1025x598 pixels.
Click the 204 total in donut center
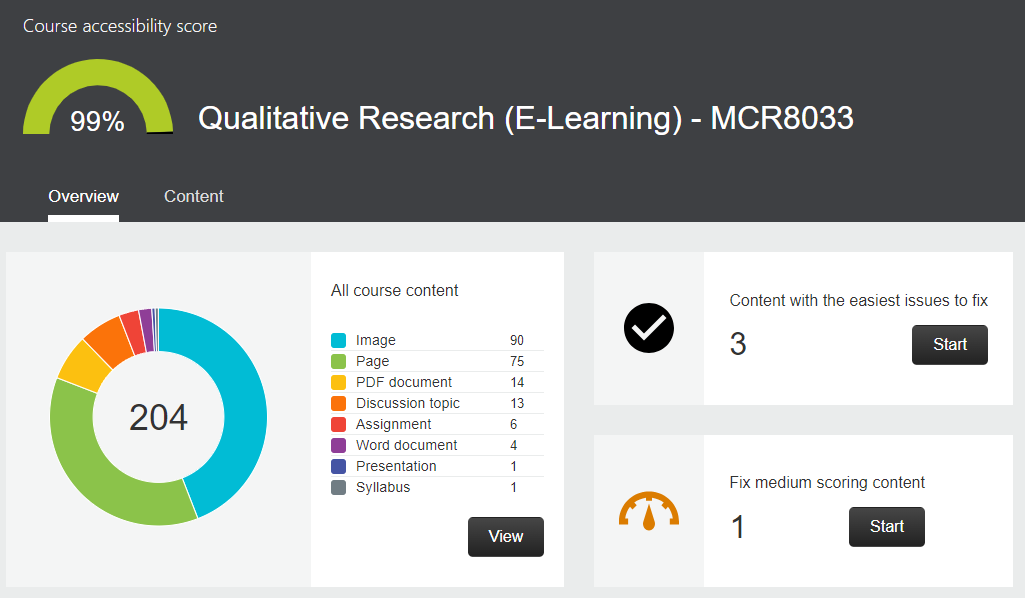pyautogui.click(x=158, y=417)
